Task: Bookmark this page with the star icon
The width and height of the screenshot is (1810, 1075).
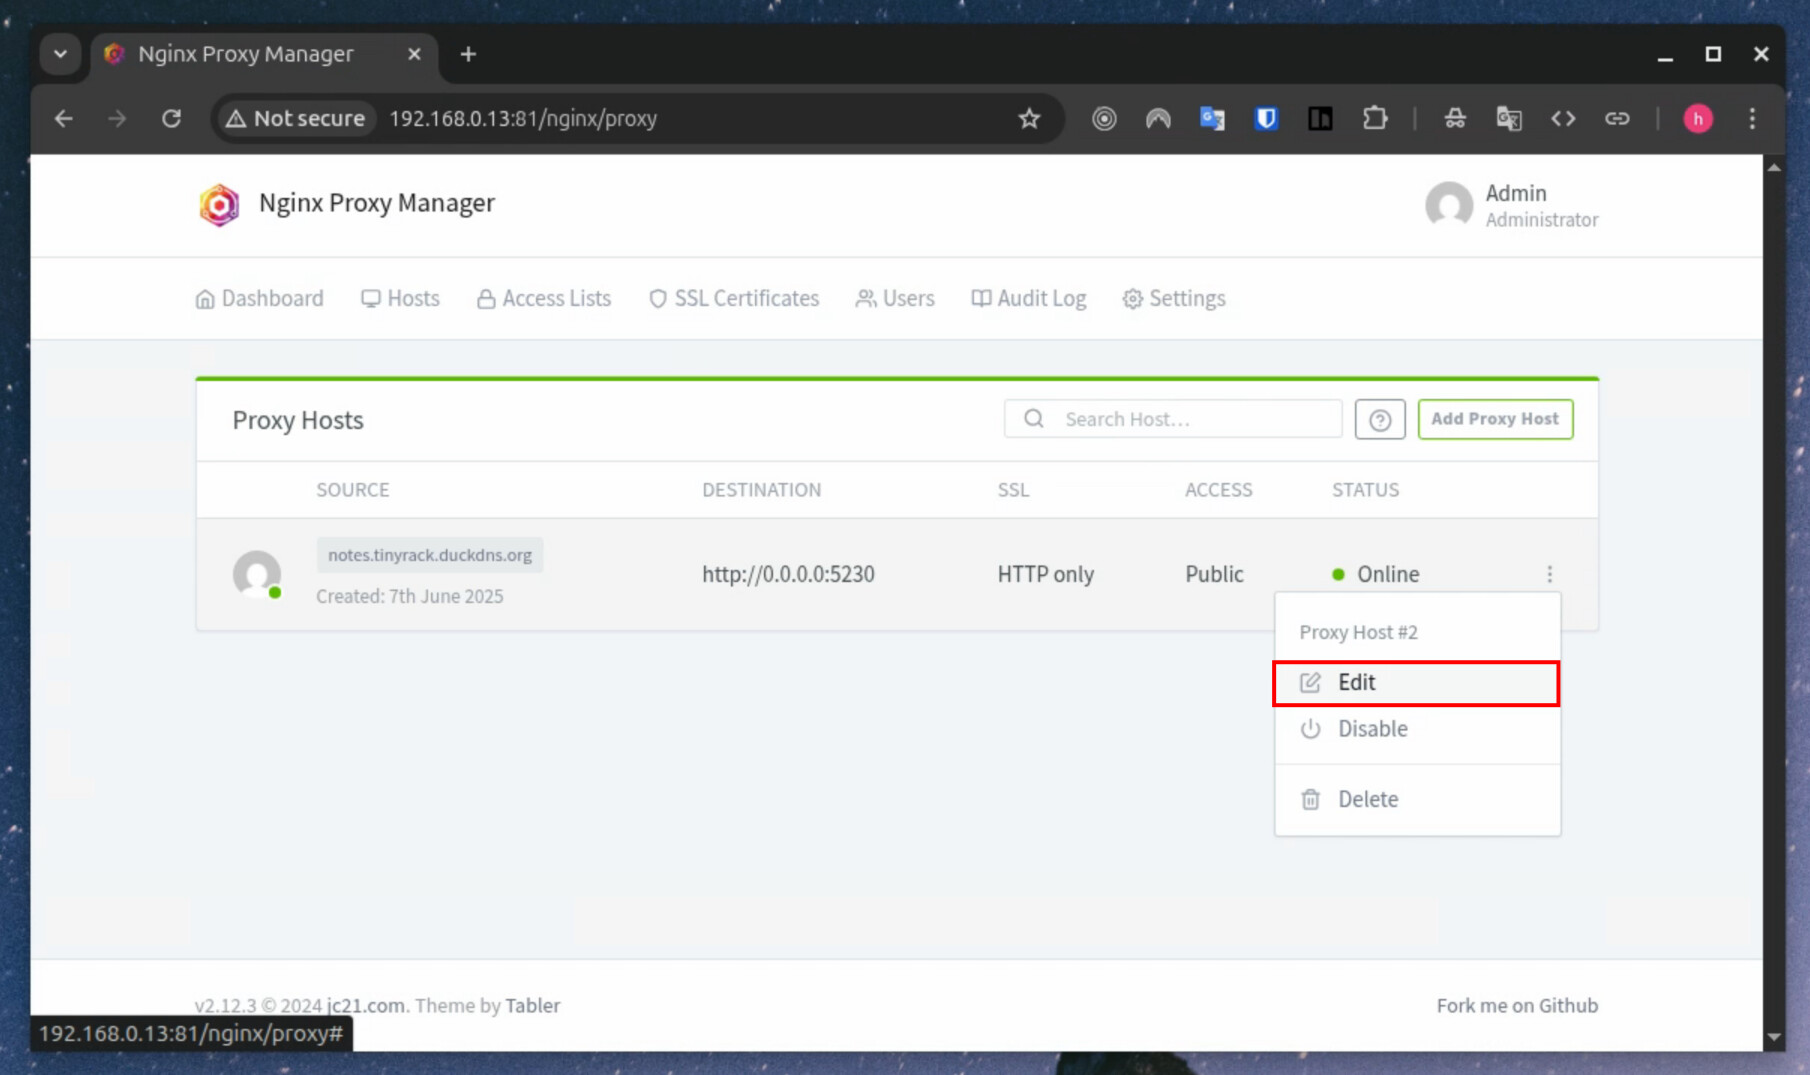Action: point(1029,119)
